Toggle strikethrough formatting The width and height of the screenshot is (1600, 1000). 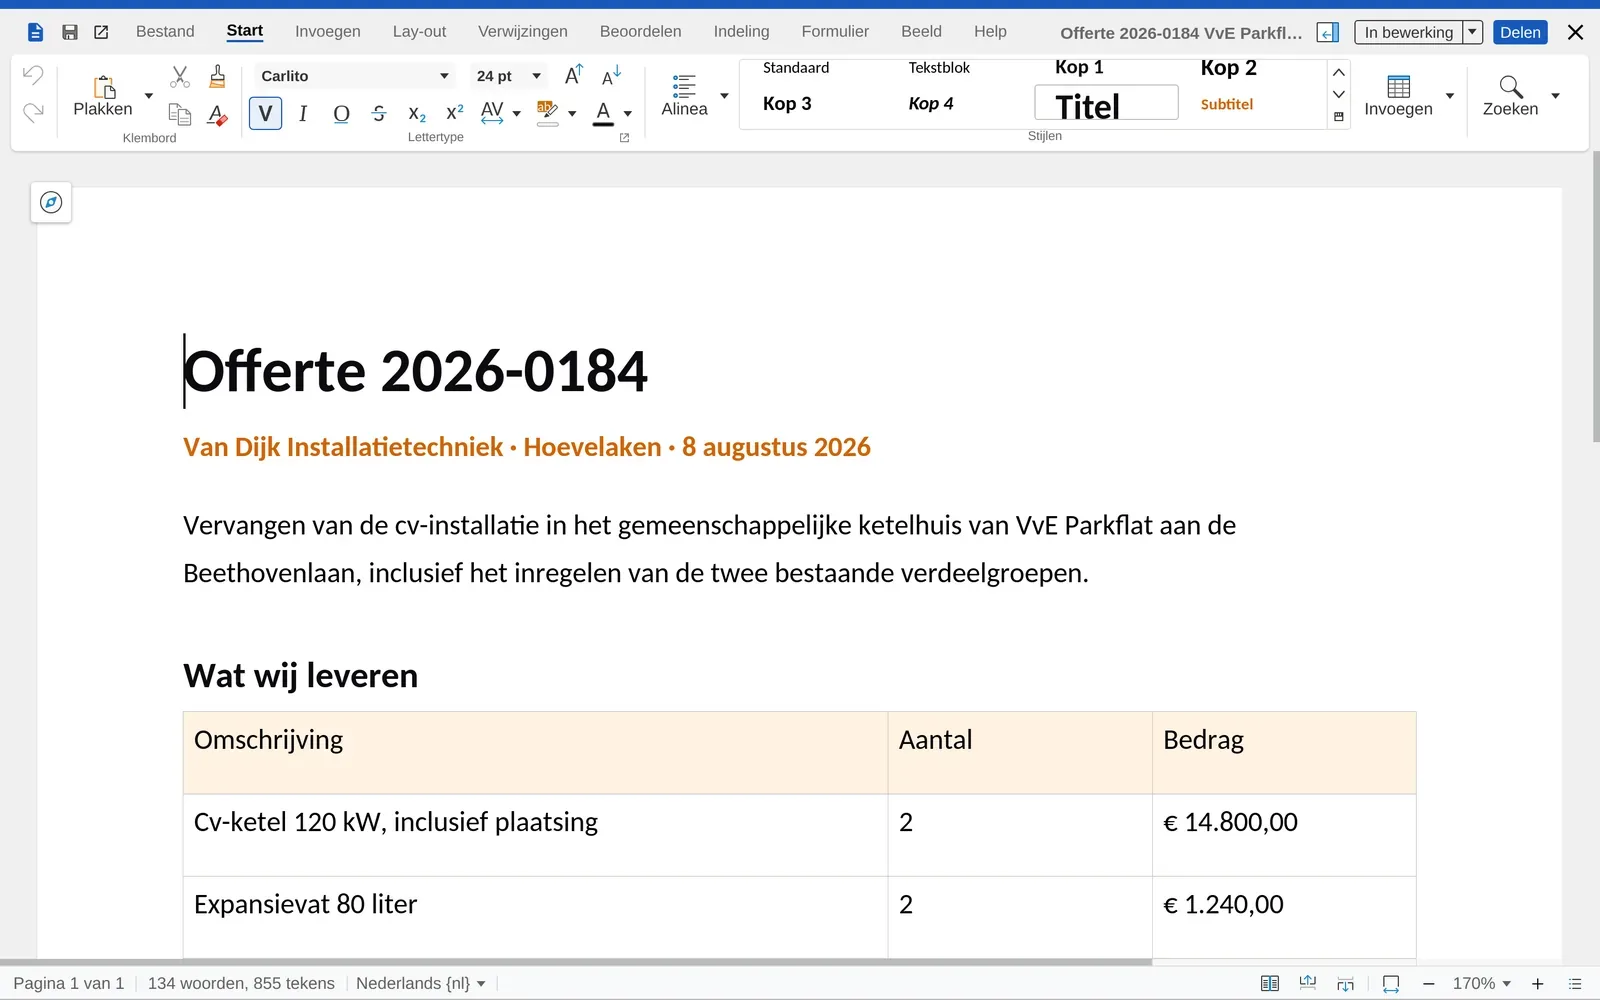click(x=379, y=113)
